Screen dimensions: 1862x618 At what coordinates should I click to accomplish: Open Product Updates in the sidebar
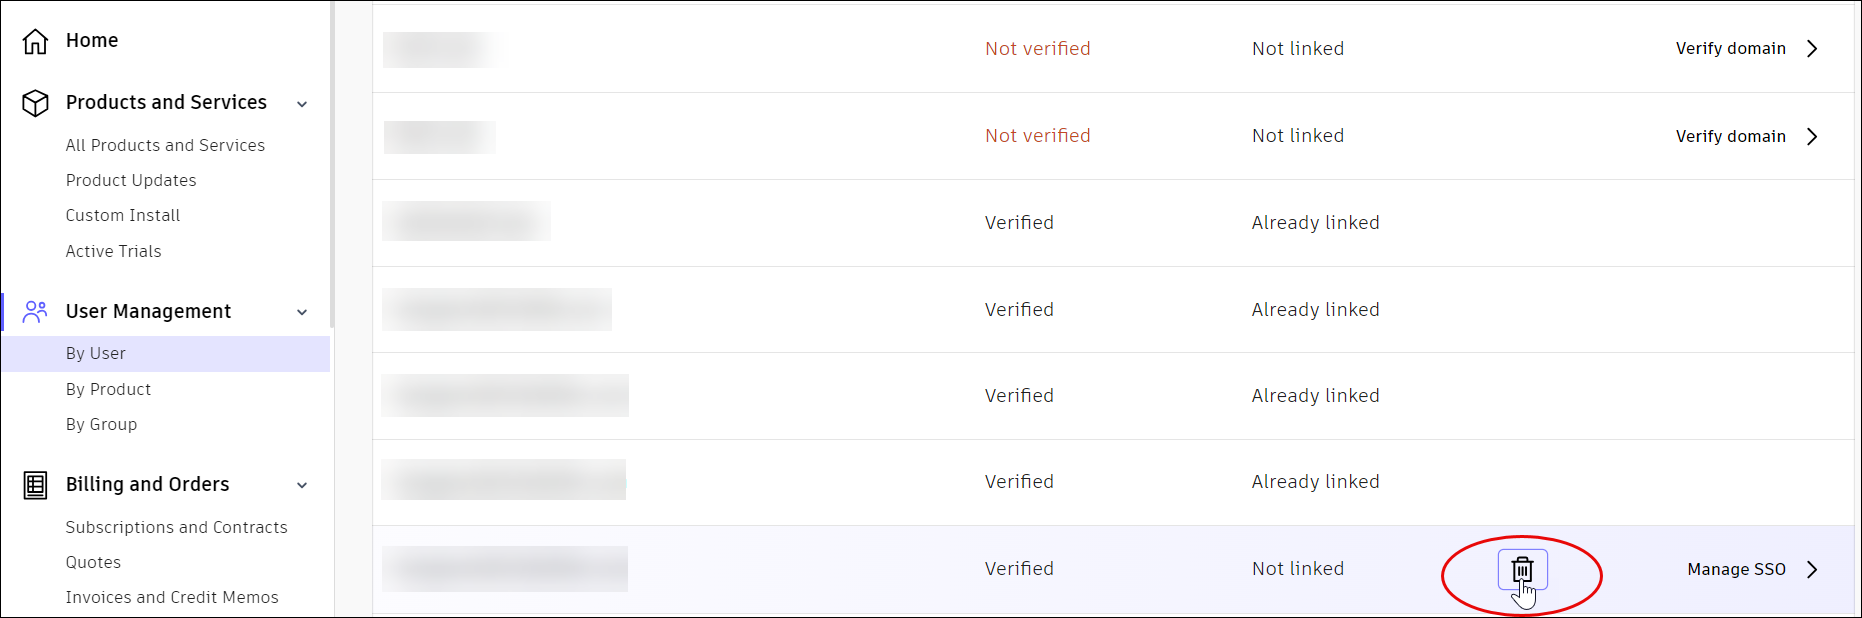(131, 180)
